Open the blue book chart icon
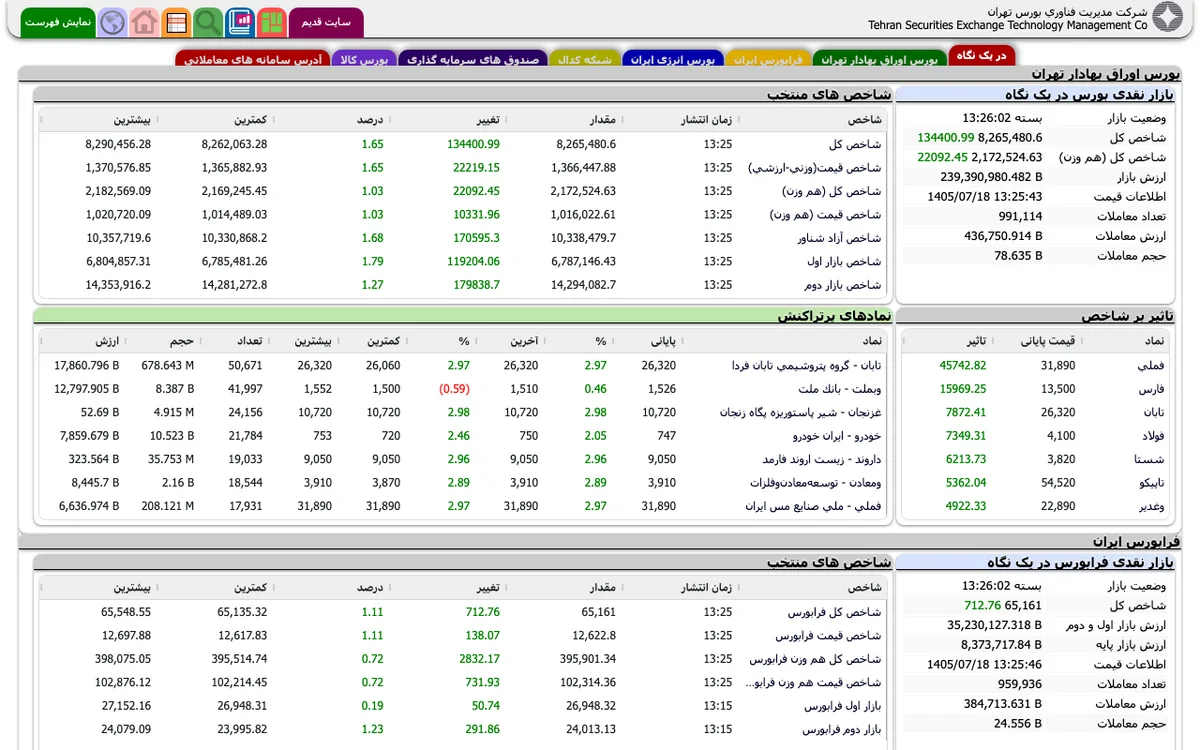Screen dimensions: 1200x750 [240, 21]
